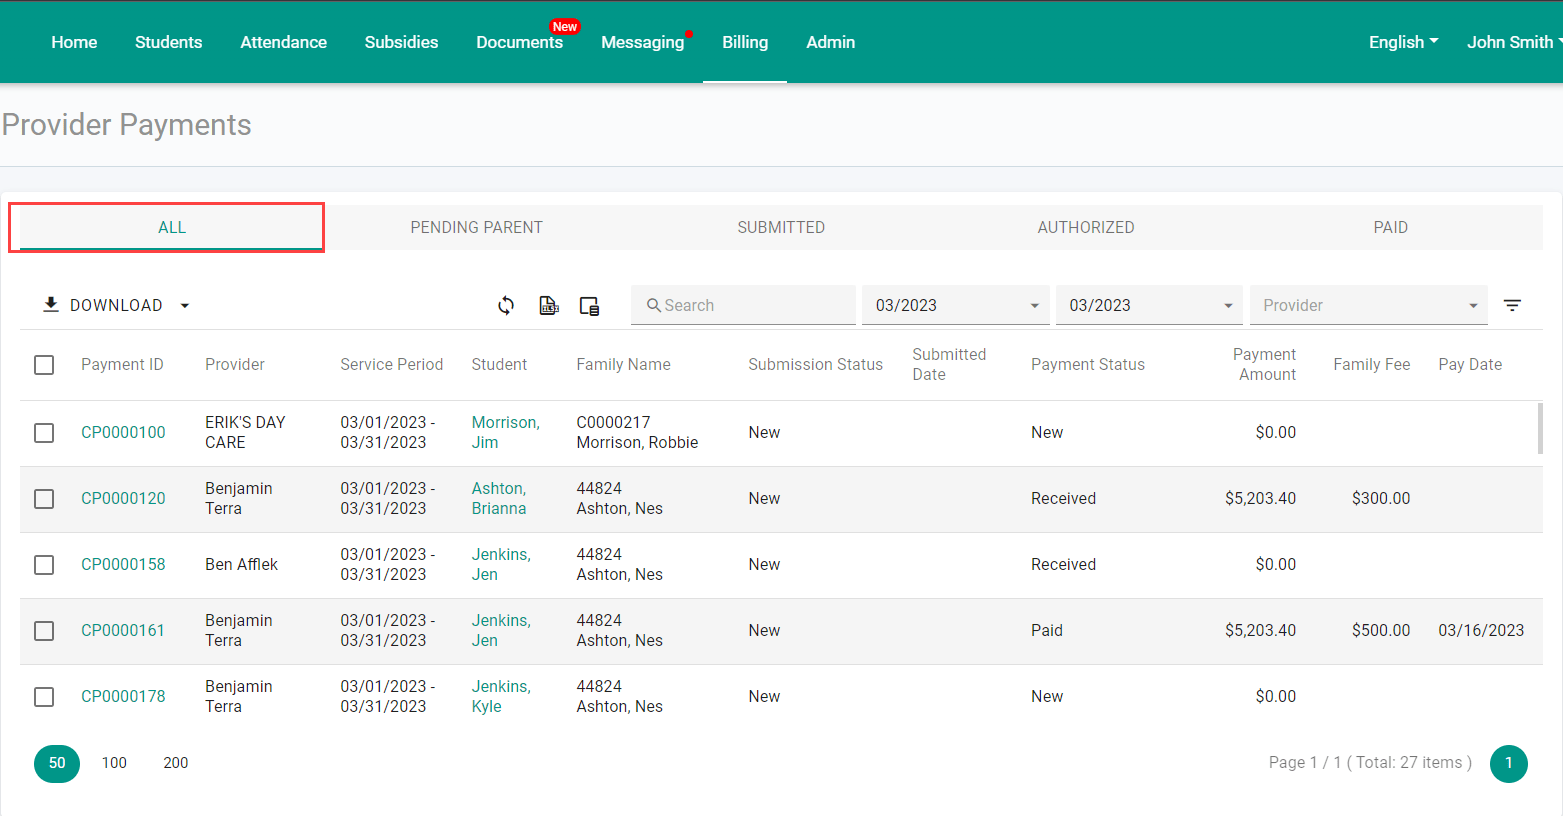Show 100 items per page

point(114,763)
